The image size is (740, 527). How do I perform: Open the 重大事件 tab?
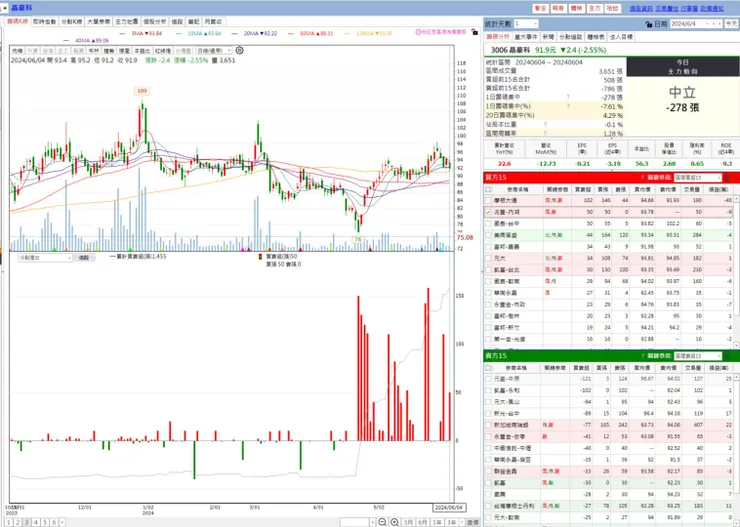point(526,37)
